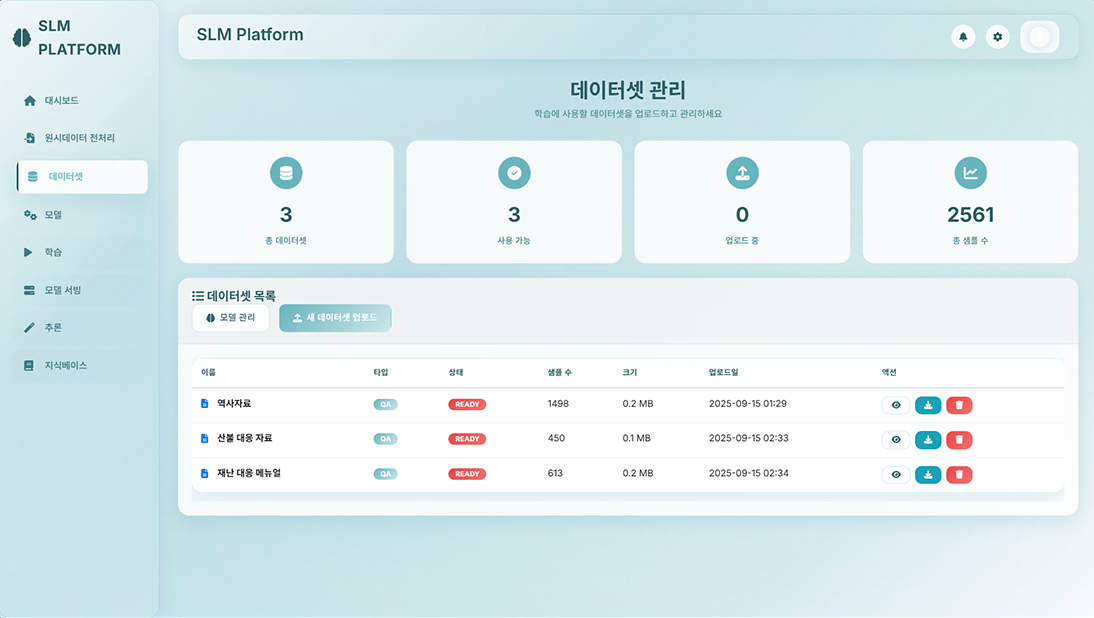This screenshot has width=1094, height=618.
Task: Open the settings gear icon
Action: click(x=997, y=36)
